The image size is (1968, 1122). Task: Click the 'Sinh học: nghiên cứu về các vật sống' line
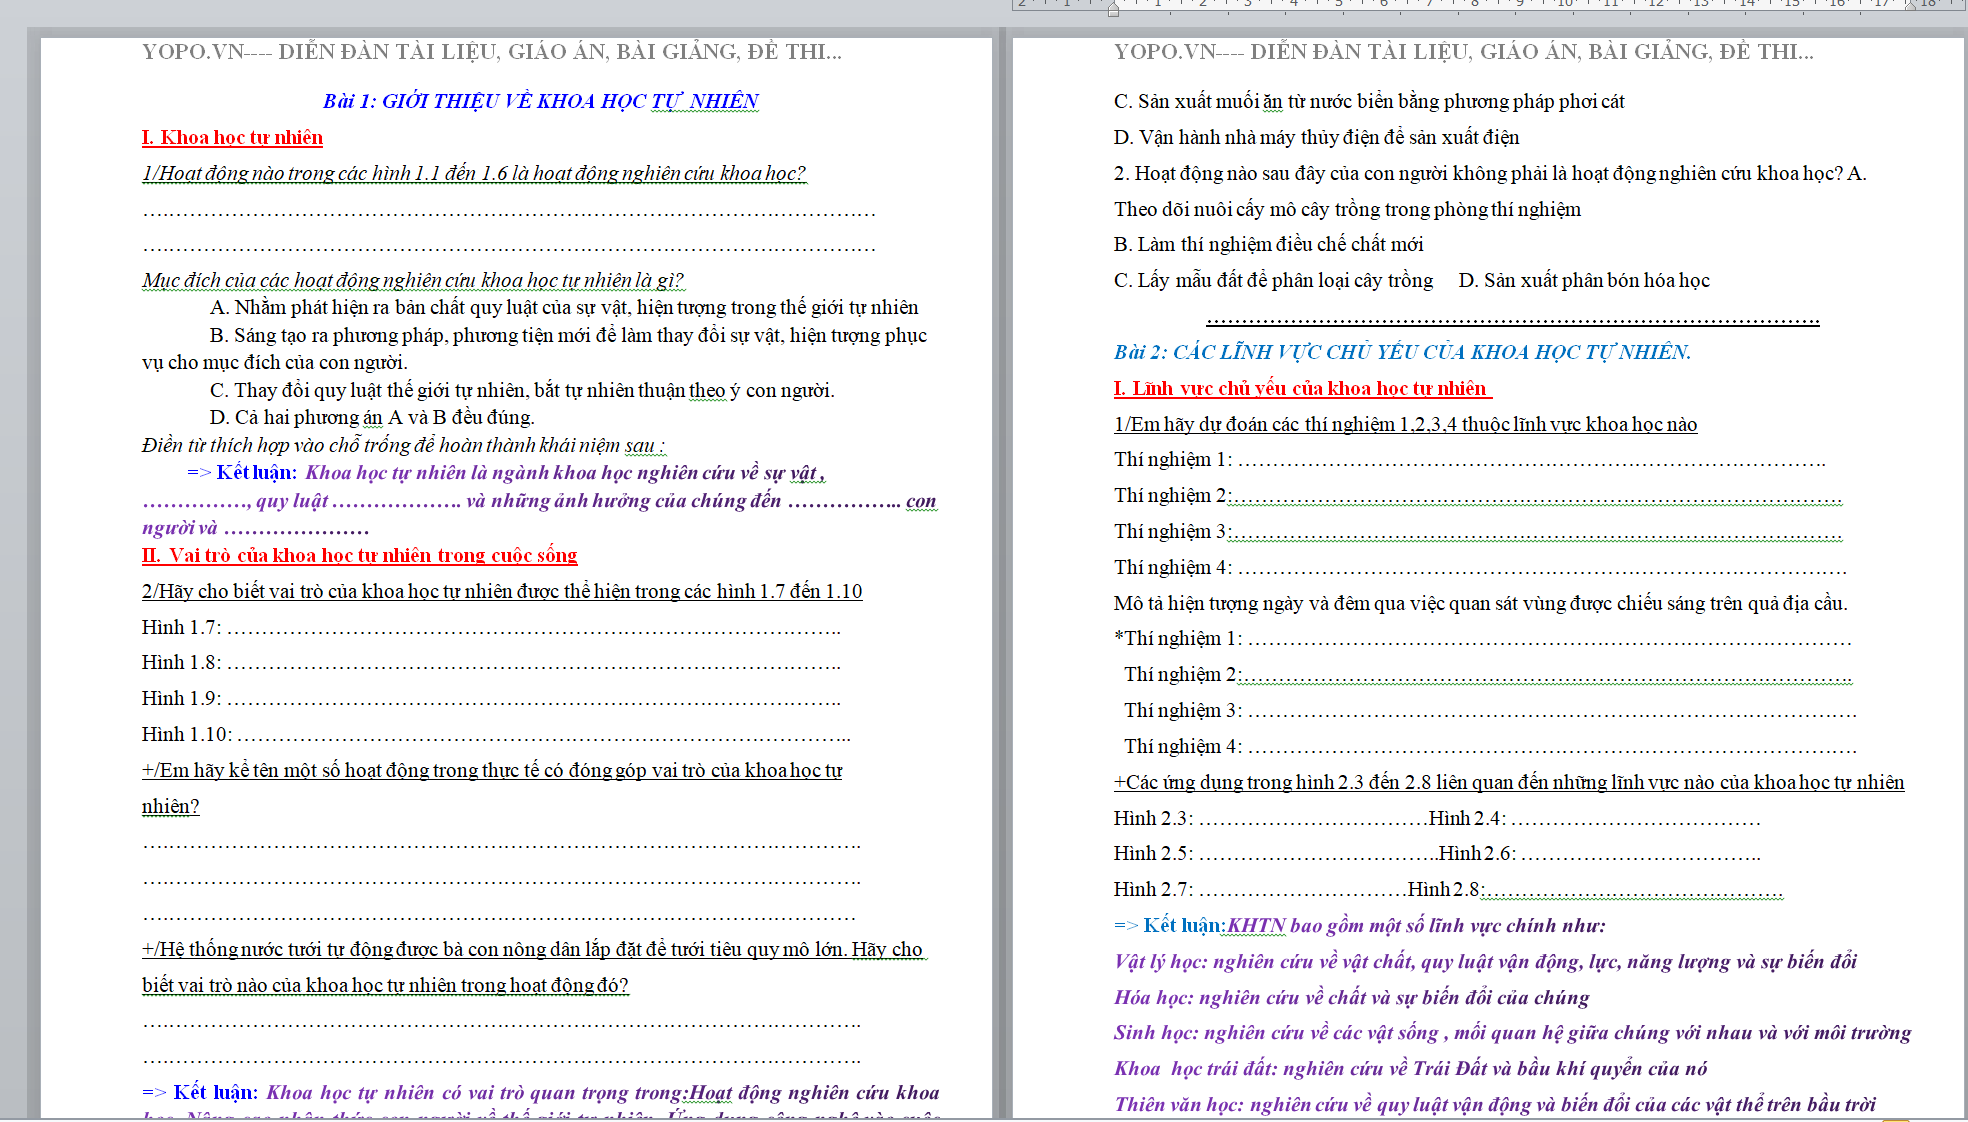(x=1512, y=1032)
